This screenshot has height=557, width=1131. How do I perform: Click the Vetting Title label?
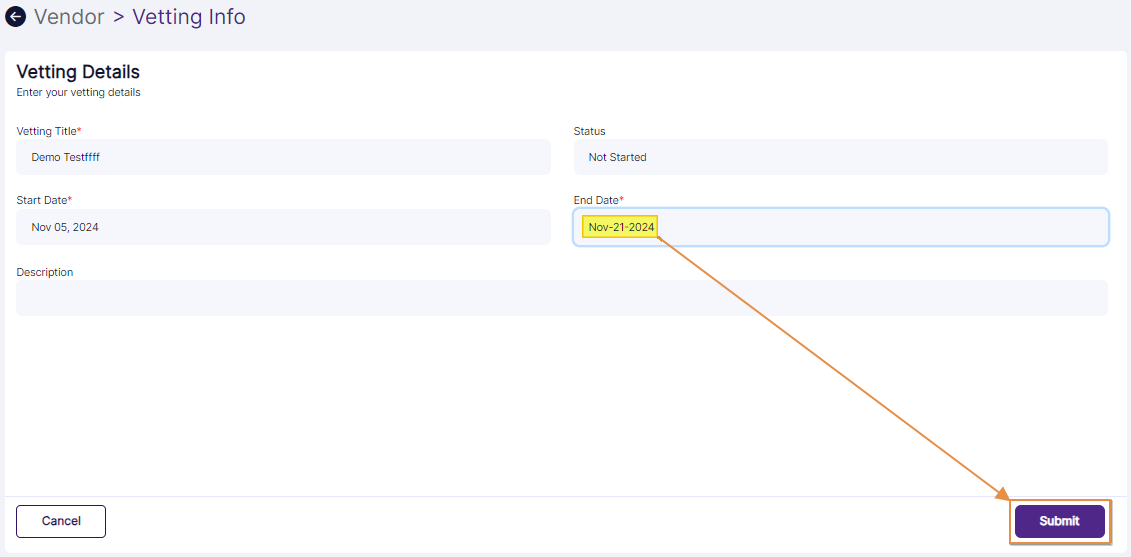coord(48,131)
